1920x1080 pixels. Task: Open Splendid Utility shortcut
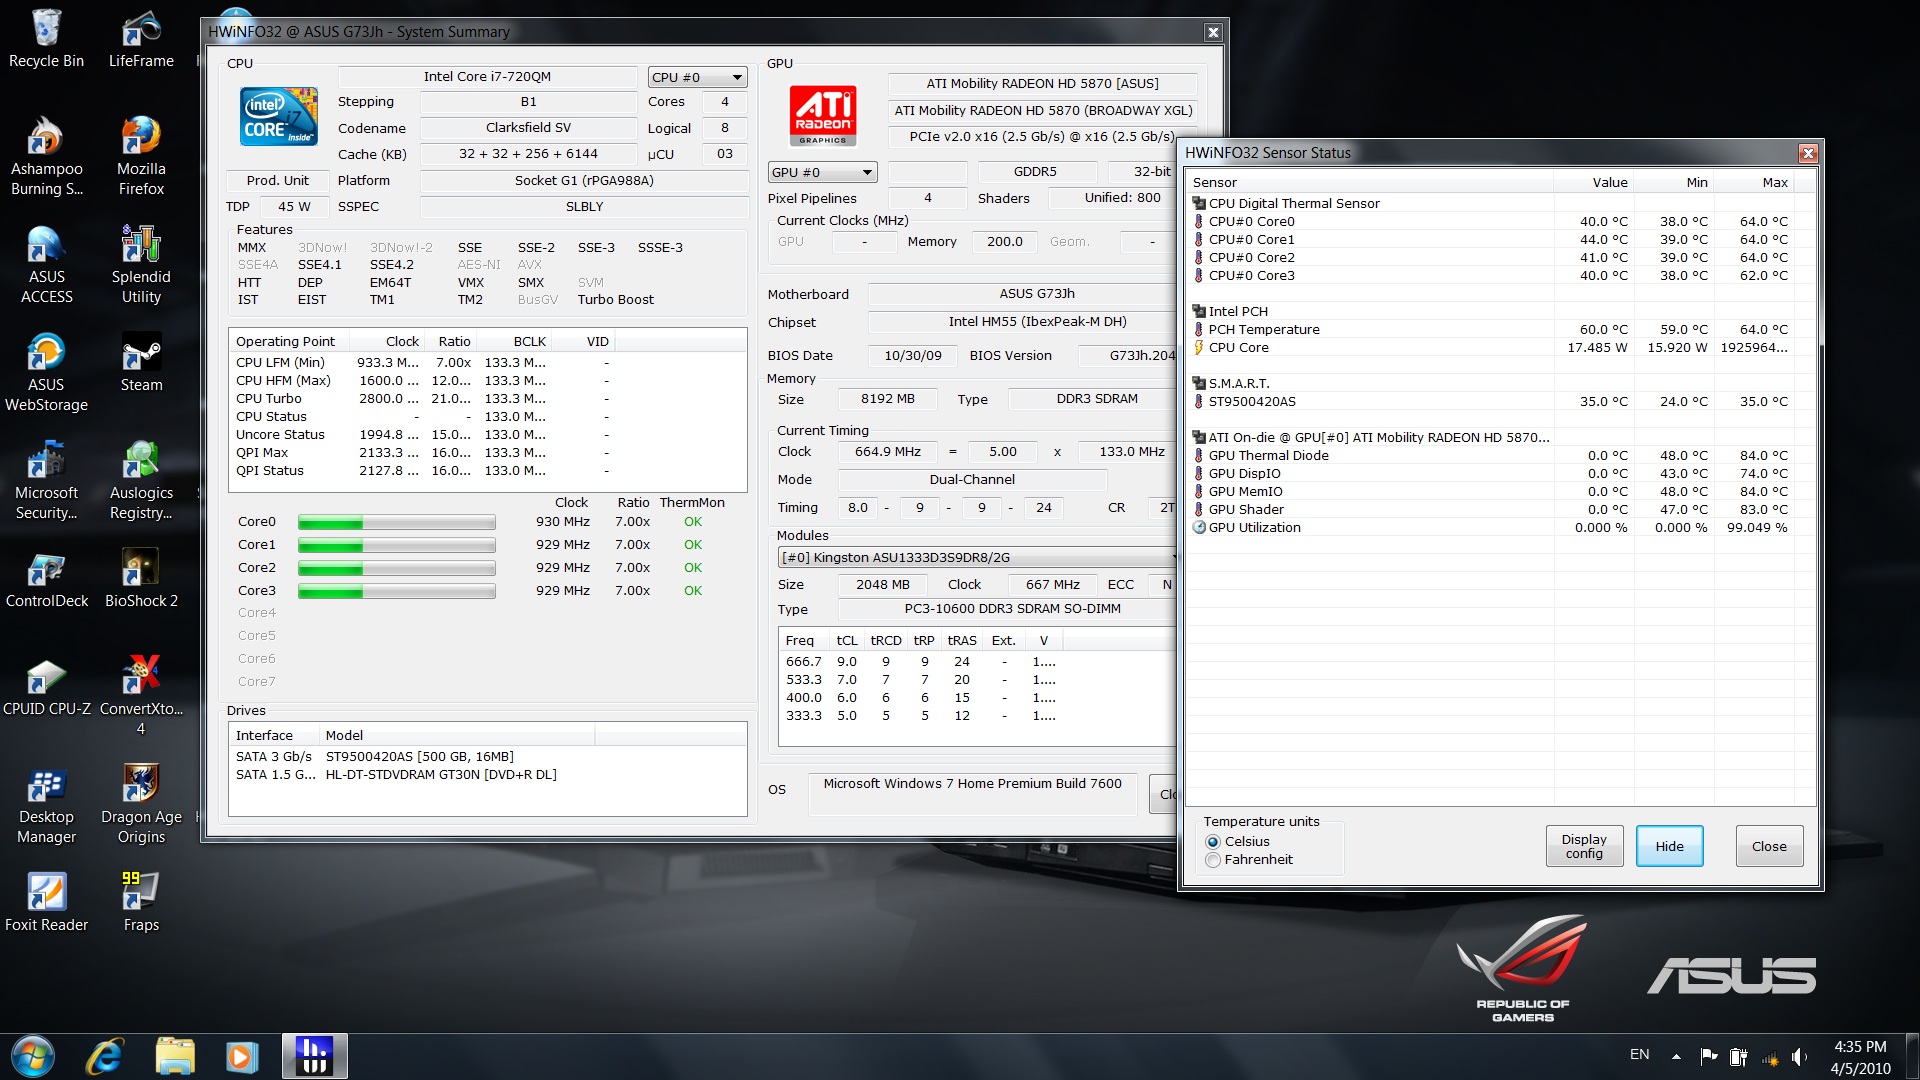[x=141, y=264]
